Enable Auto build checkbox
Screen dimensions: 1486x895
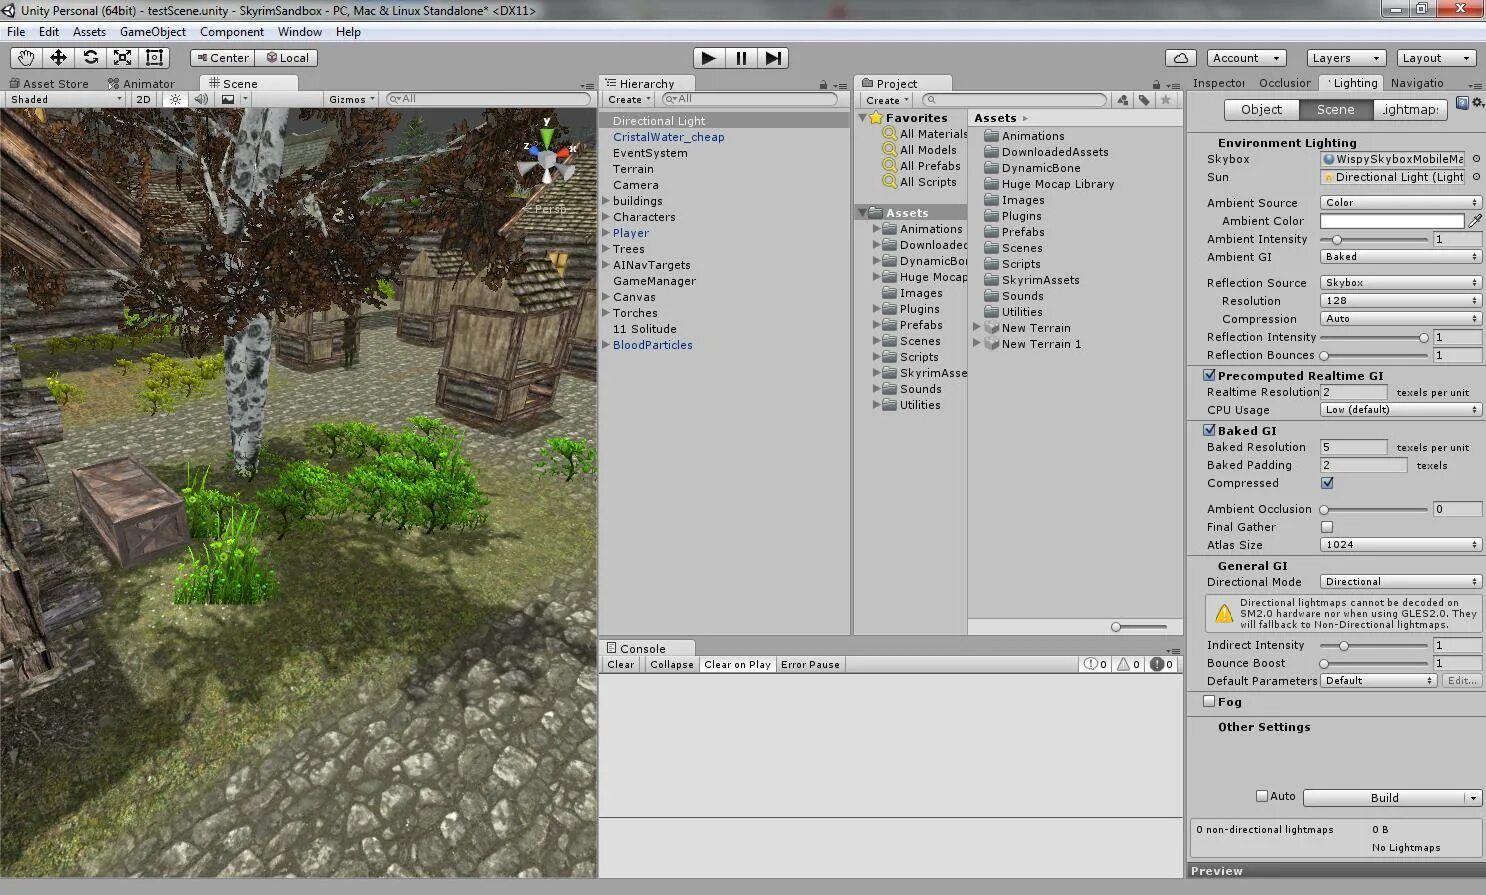(1262, 796)
